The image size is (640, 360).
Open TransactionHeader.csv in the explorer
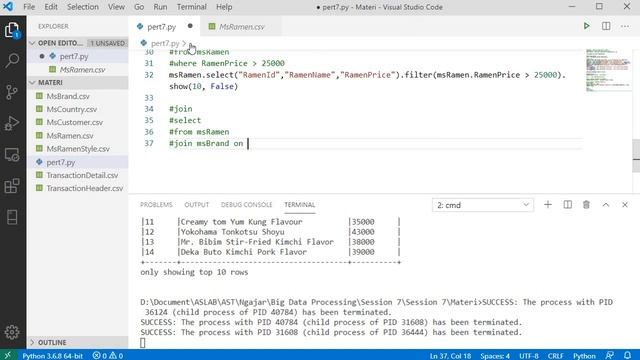coord(78,188)
